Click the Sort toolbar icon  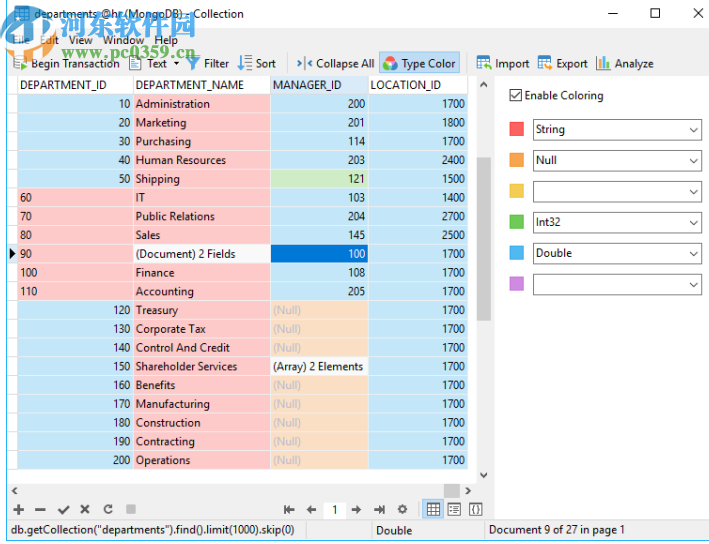256,63
